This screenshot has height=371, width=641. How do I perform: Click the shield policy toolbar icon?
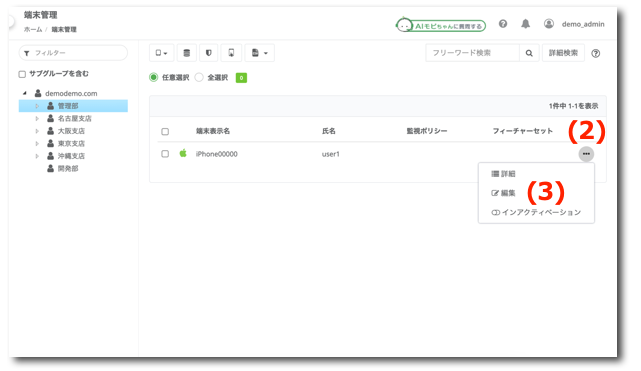[208, 53]
